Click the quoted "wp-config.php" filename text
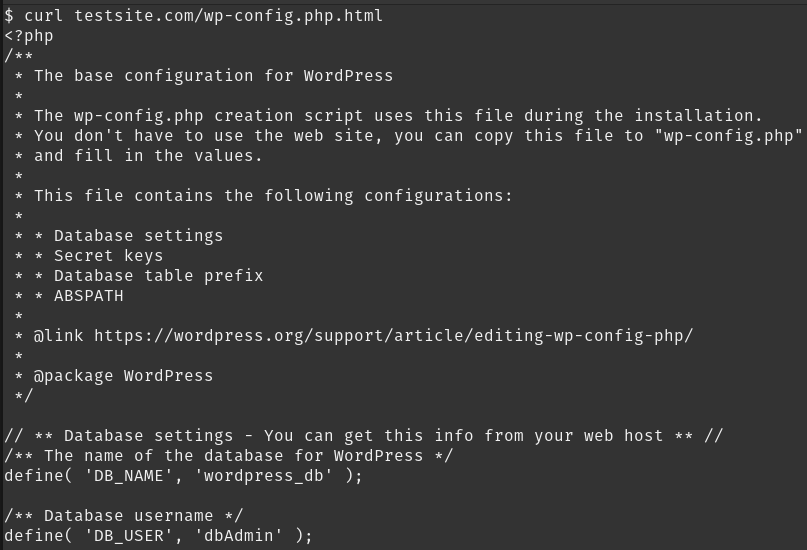 pos(733,136)
